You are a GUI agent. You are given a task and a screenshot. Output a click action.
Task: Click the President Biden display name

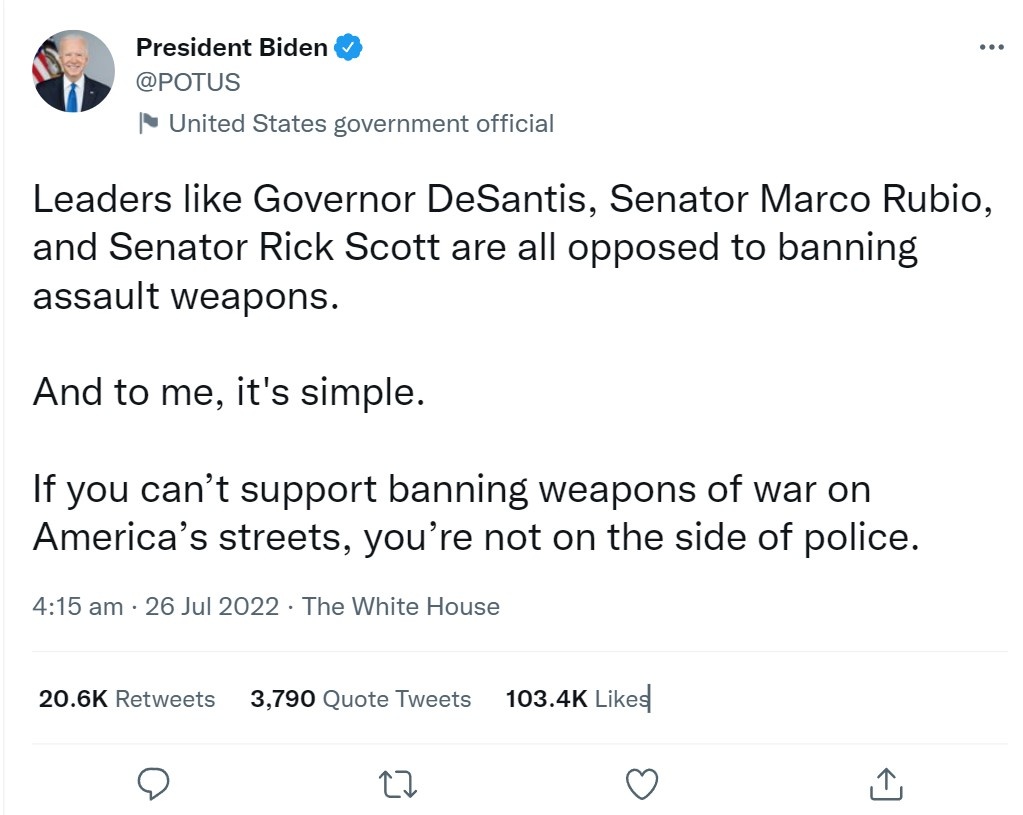tap(231, 47)
